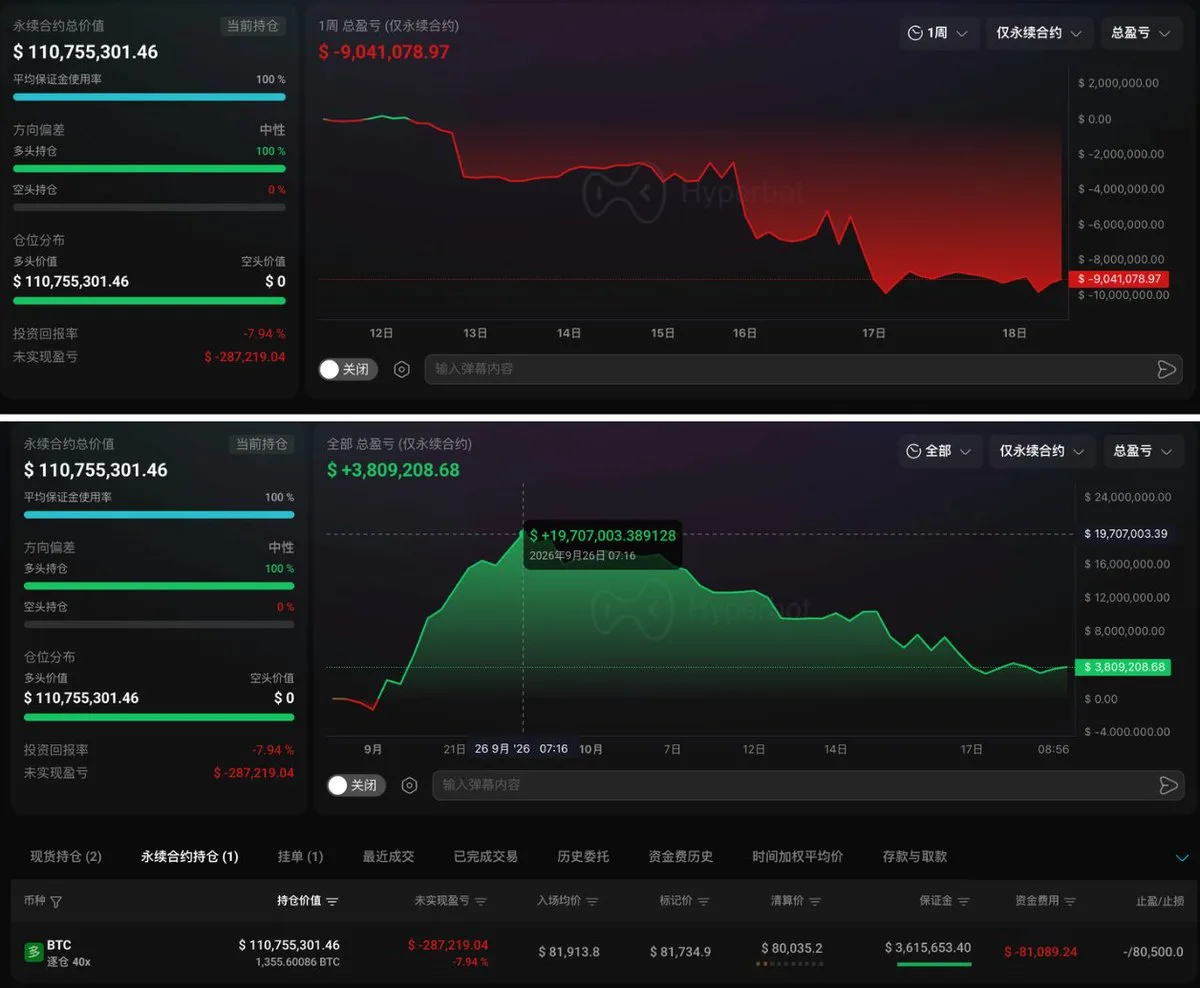Sort table by 保证金 column icon

(x=964, y=901)
